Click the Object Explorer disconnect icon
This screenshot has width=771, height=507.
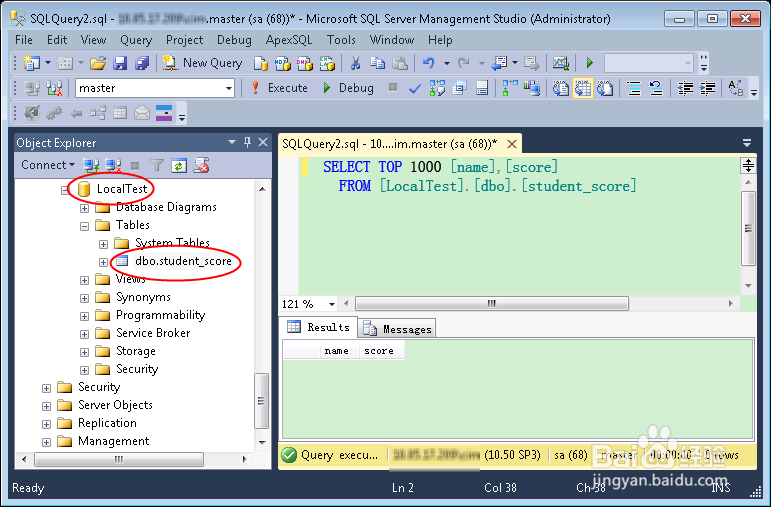114,165
